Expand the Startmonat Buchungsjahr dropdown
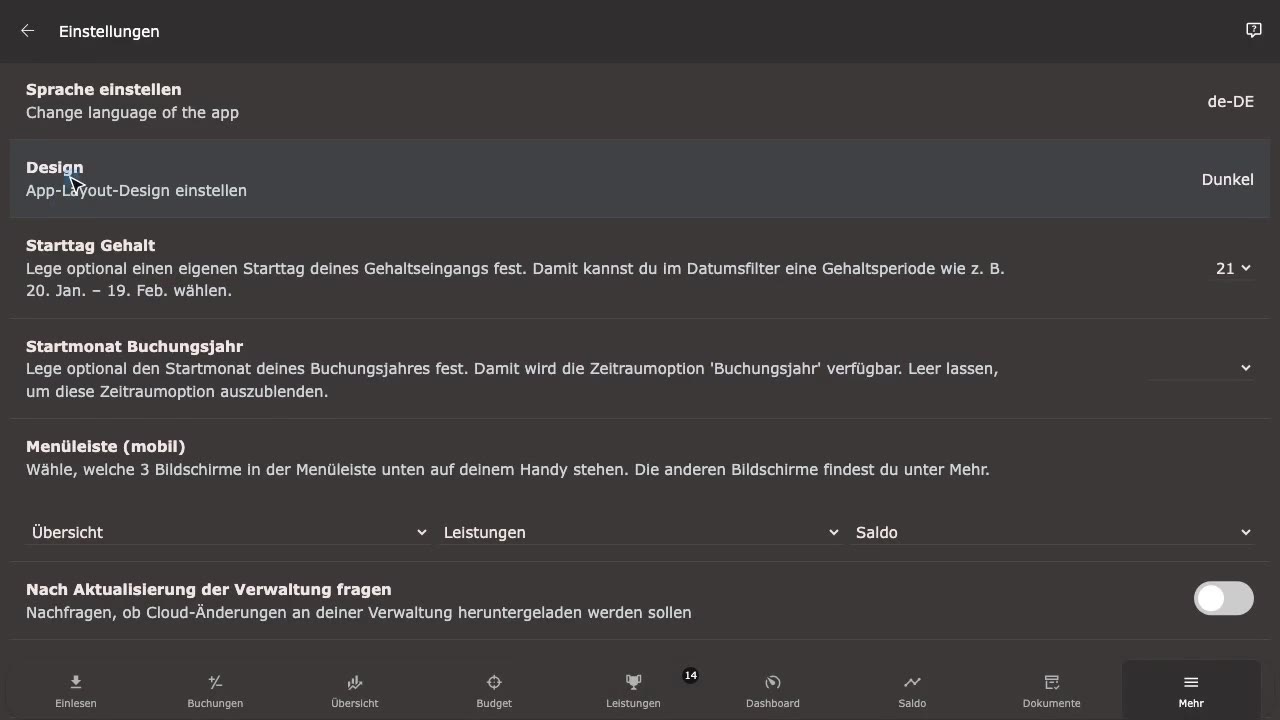The image size is (1280, 720). click(1200, 368)
